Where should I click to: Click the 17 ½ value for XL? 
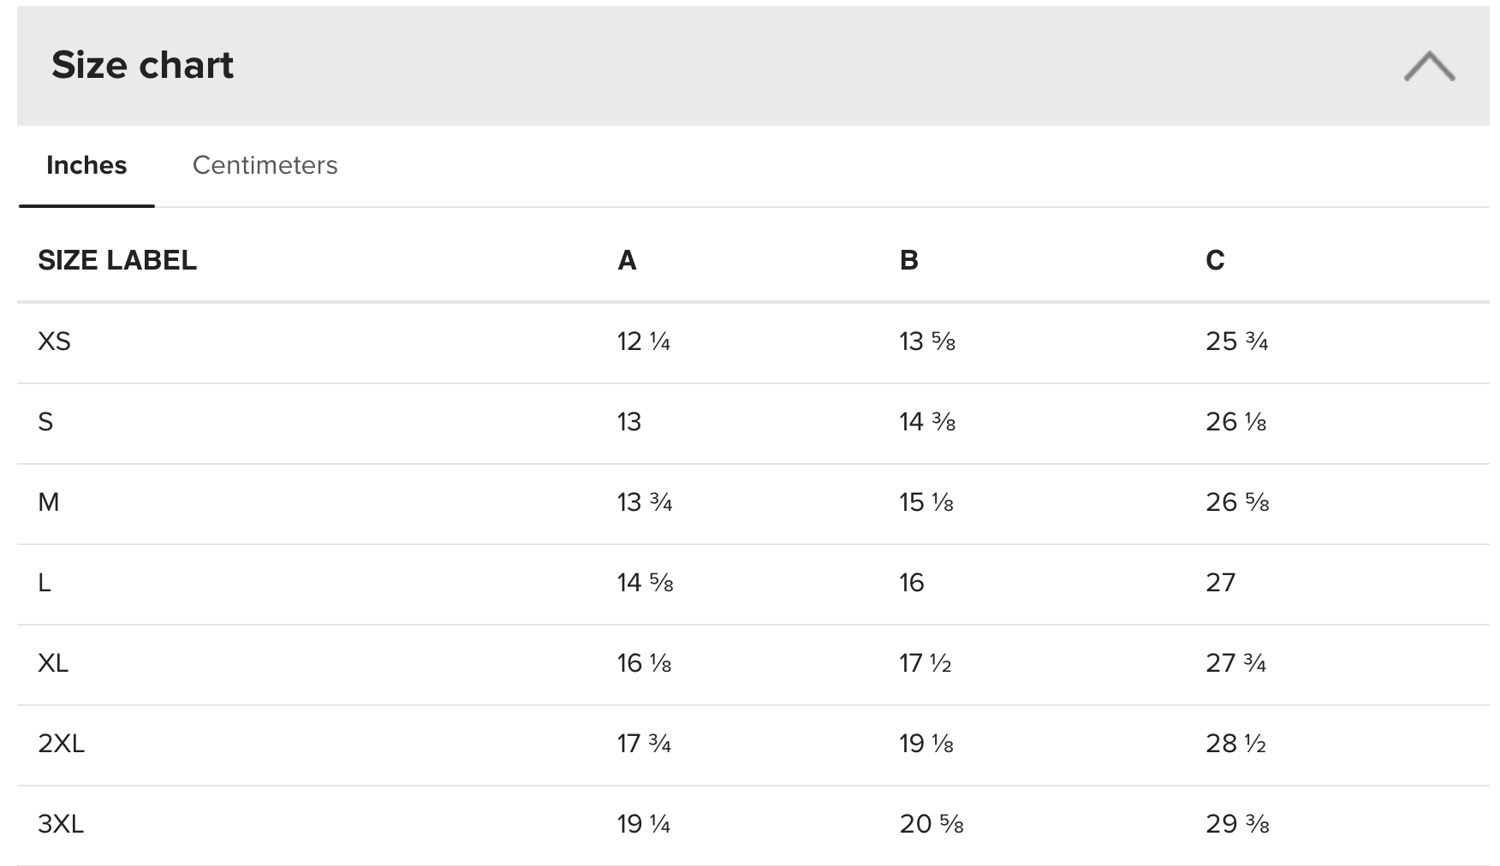pyautogui.click(x=925, y=663)
